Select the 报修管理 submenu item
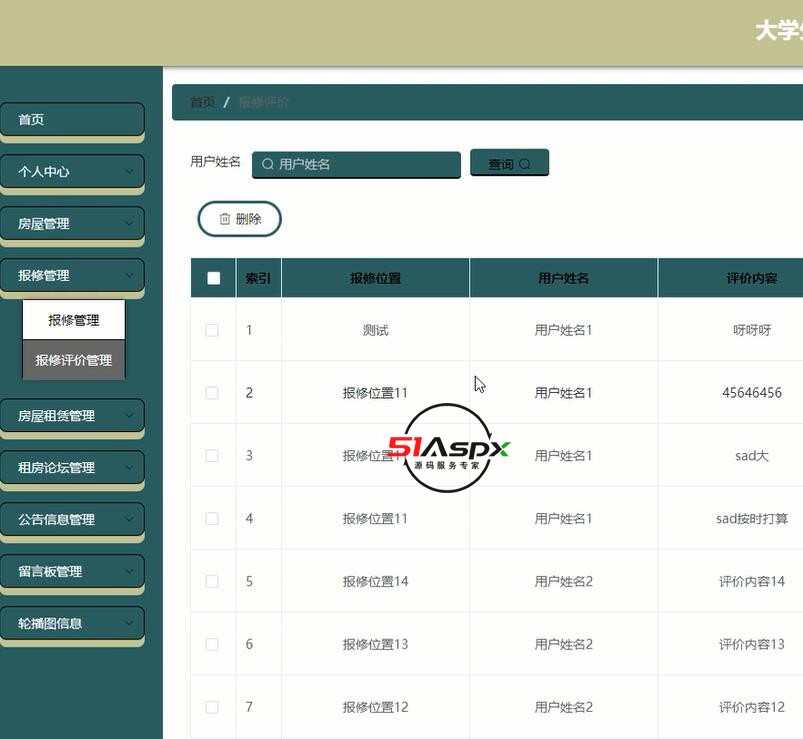This screenshot has width=803, height=739. [74, 320]
